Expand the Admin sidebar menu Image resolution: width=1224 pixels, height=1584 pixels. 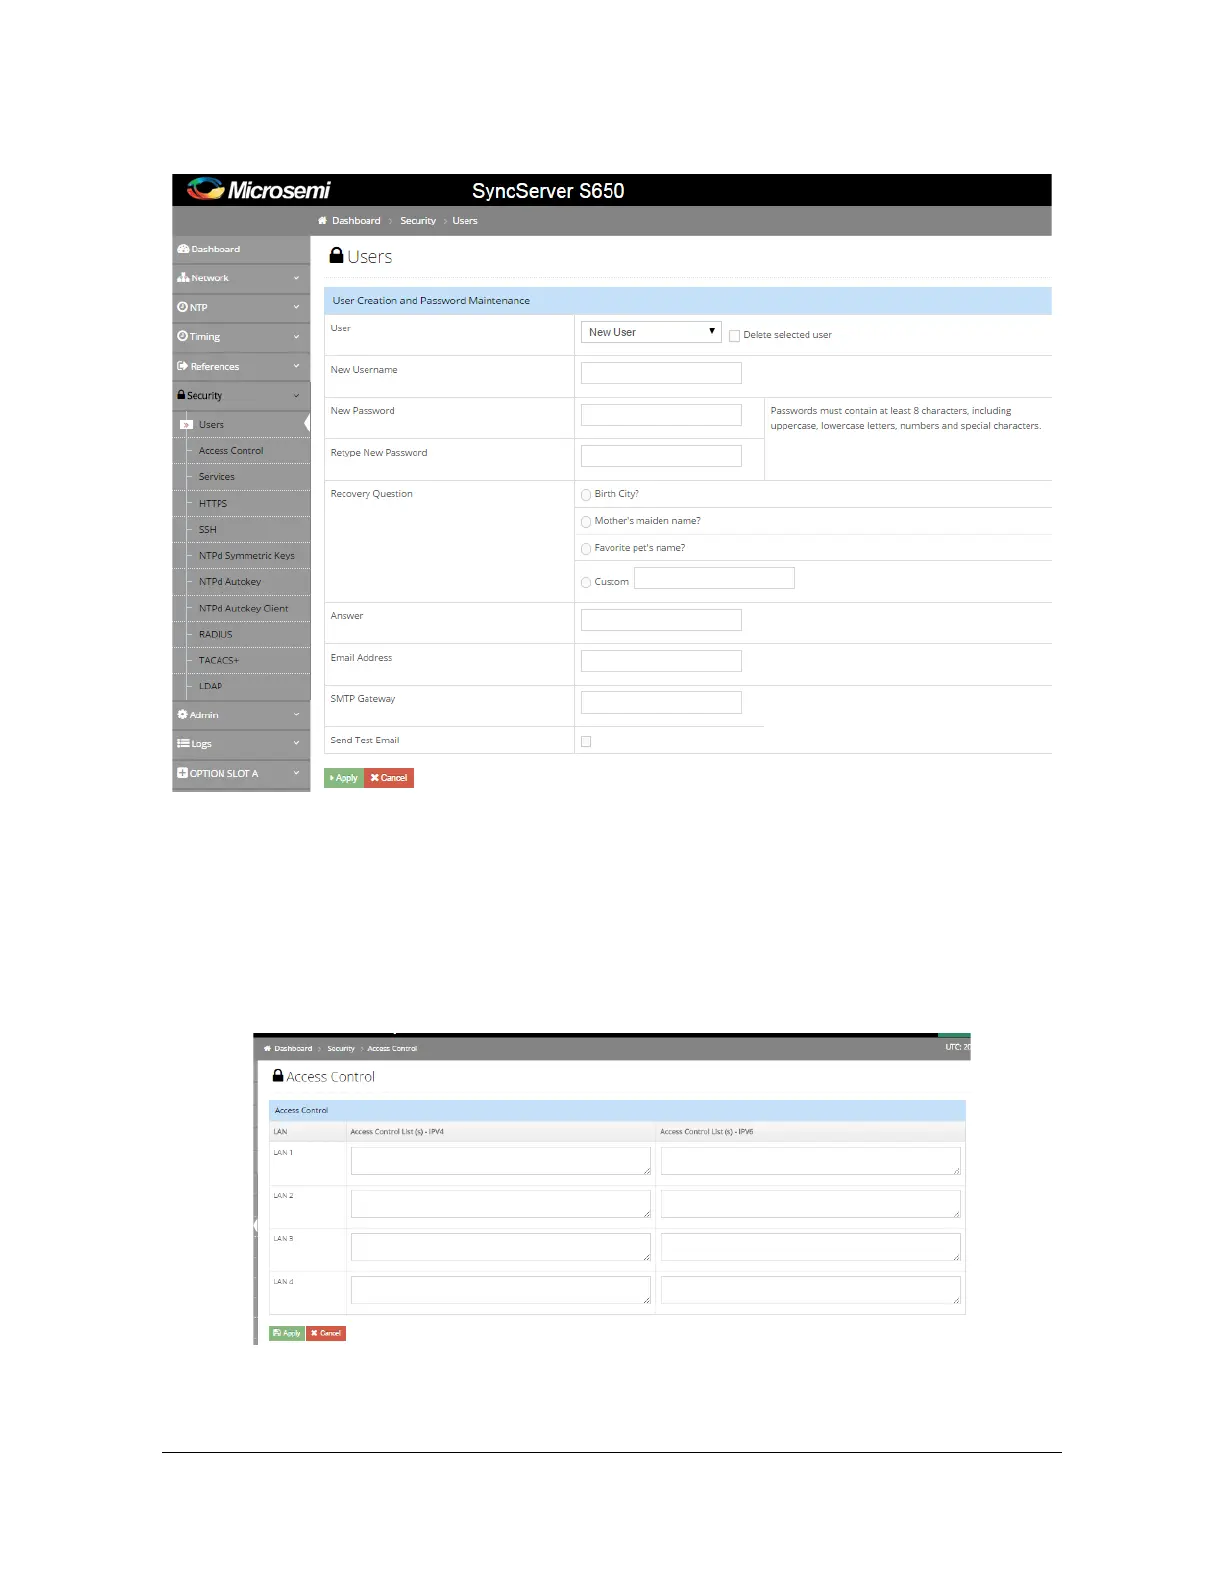pos(241,715)
